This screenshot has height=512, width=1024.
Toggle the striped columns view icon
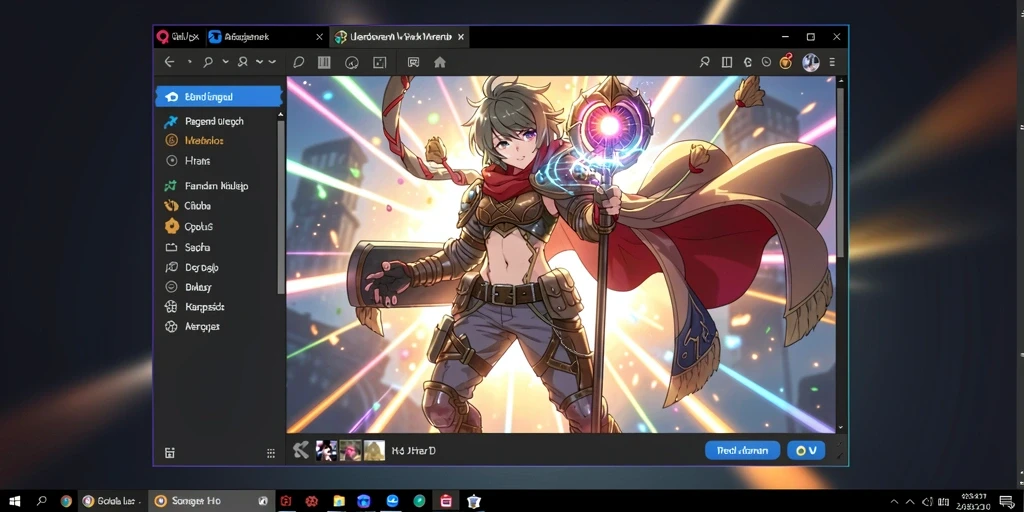[x=324, y=63]
